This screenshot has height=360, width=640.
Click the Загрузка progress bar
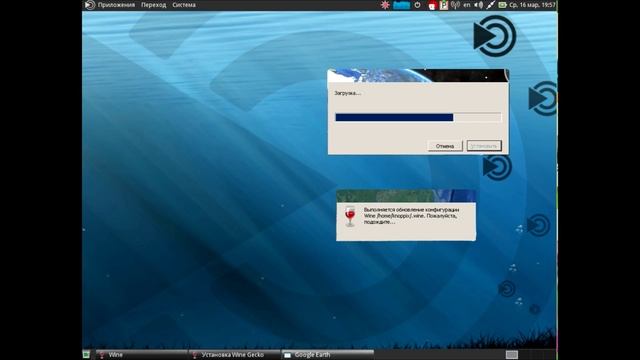418,118
